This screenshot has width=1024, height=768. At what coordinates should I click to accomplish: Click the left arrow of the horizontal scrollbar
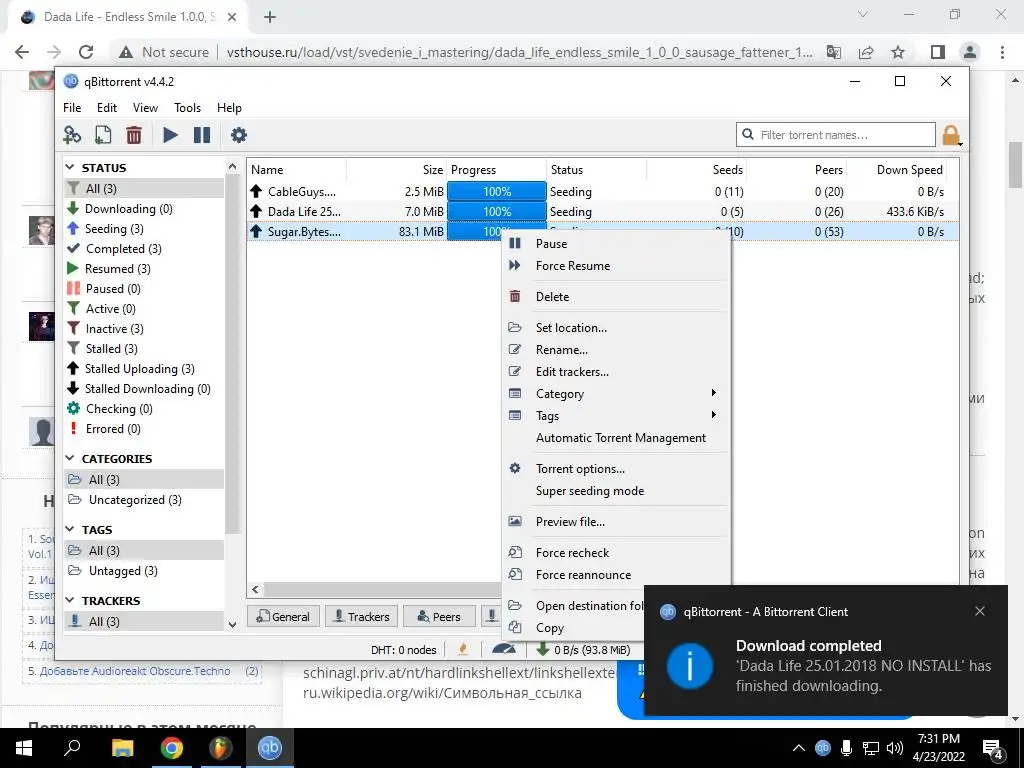point(255,589)
